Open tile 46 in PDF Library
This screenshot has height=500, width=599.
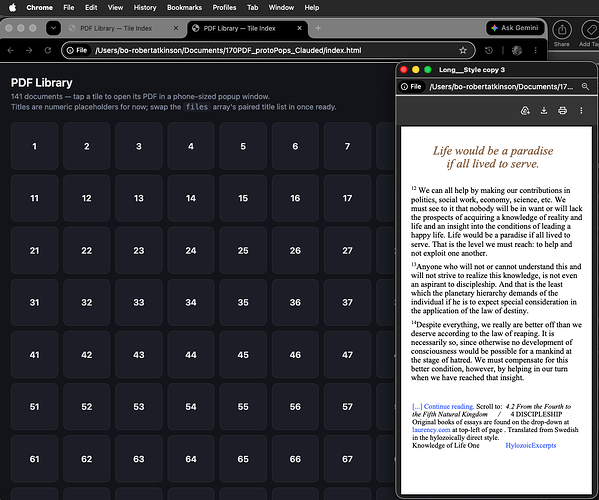tap(295, 354)
